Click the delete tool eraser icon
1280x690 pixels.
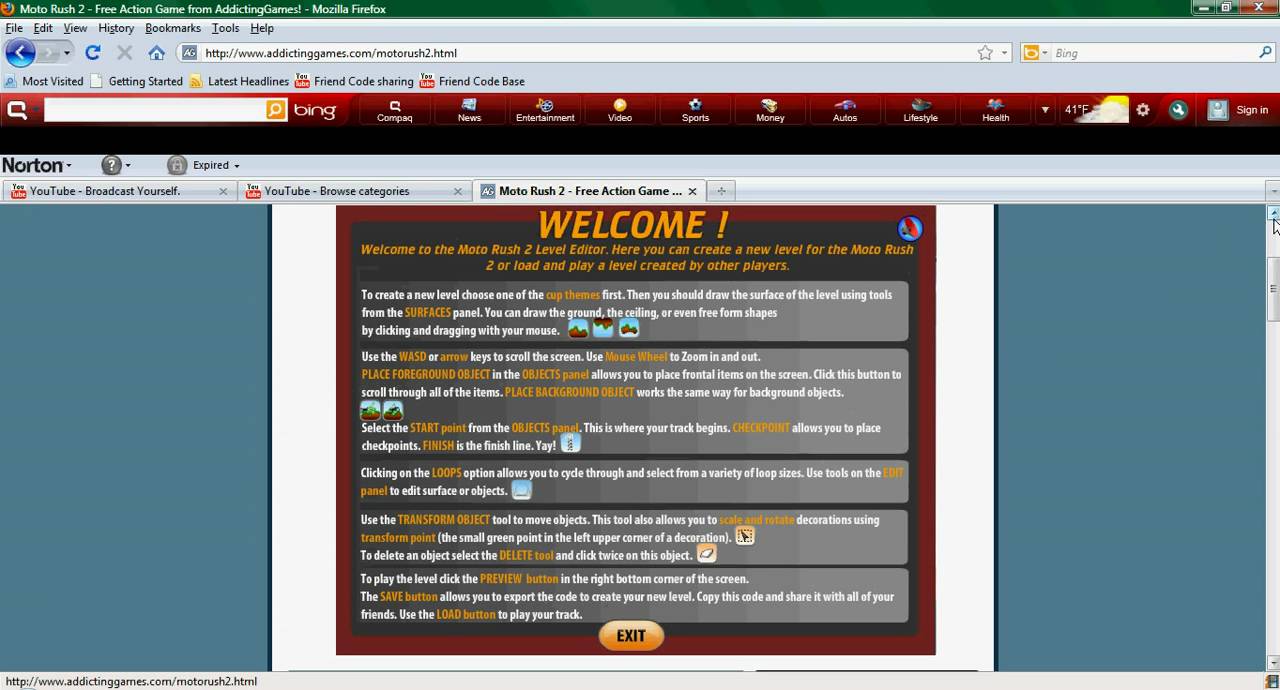tap(707, 553)
